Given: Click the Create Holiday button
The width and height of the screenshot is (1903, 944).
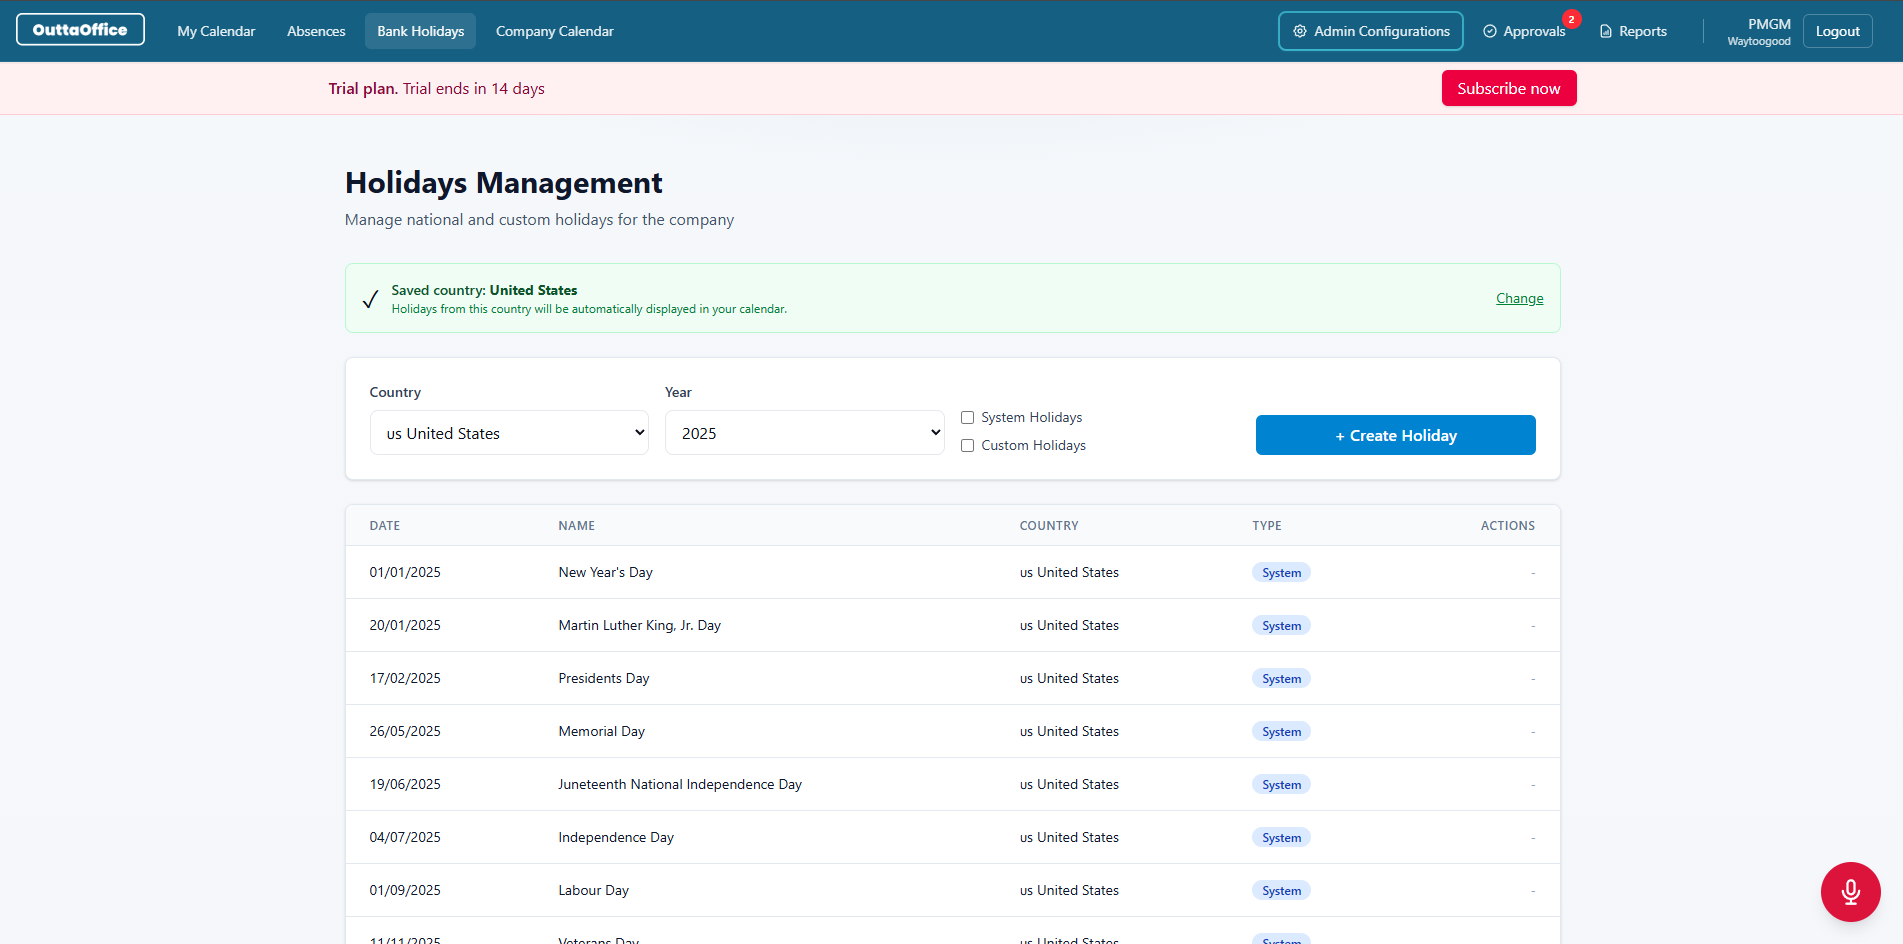Looking at the screenshot, I should (x=1395, y=435).
